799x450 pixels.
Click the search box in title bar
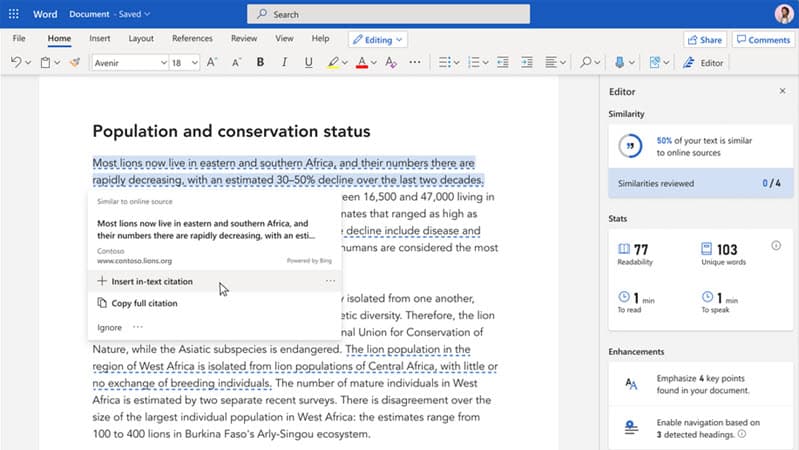coord(388,14)
